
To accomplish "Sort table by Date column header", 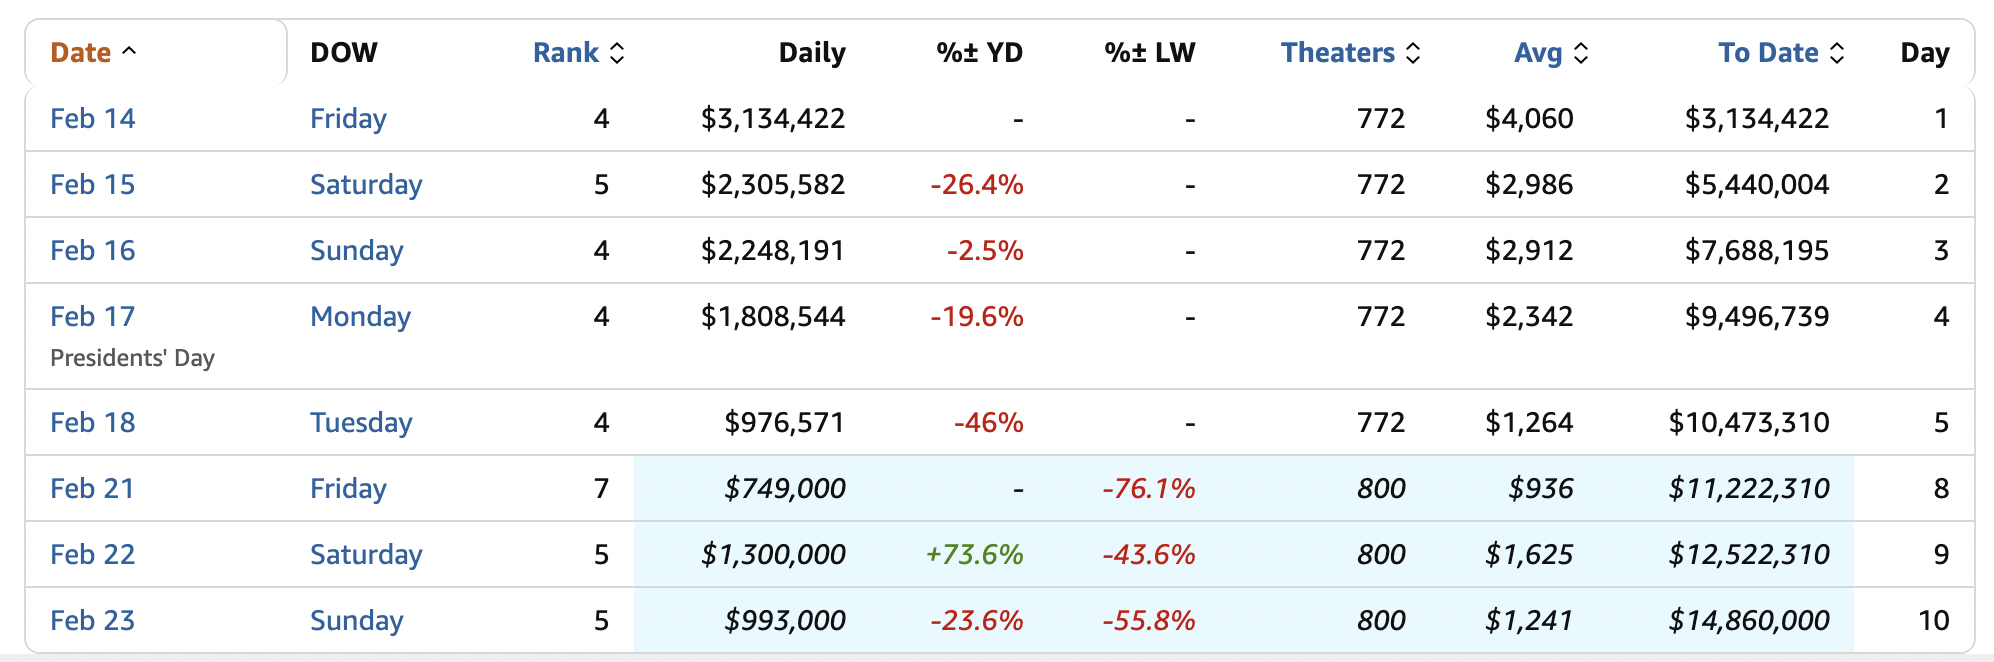I will click(x=81, y=53).
